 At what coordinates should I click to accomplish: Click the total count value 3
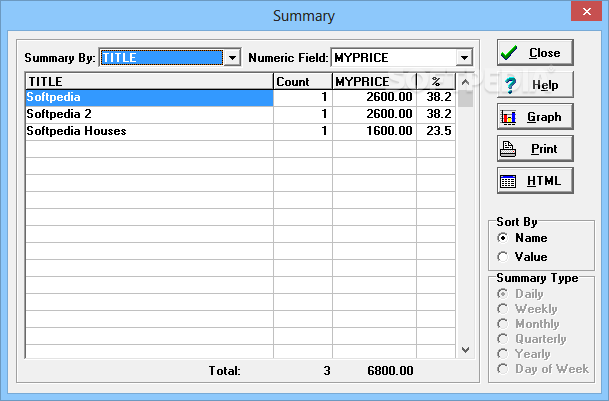327,371
